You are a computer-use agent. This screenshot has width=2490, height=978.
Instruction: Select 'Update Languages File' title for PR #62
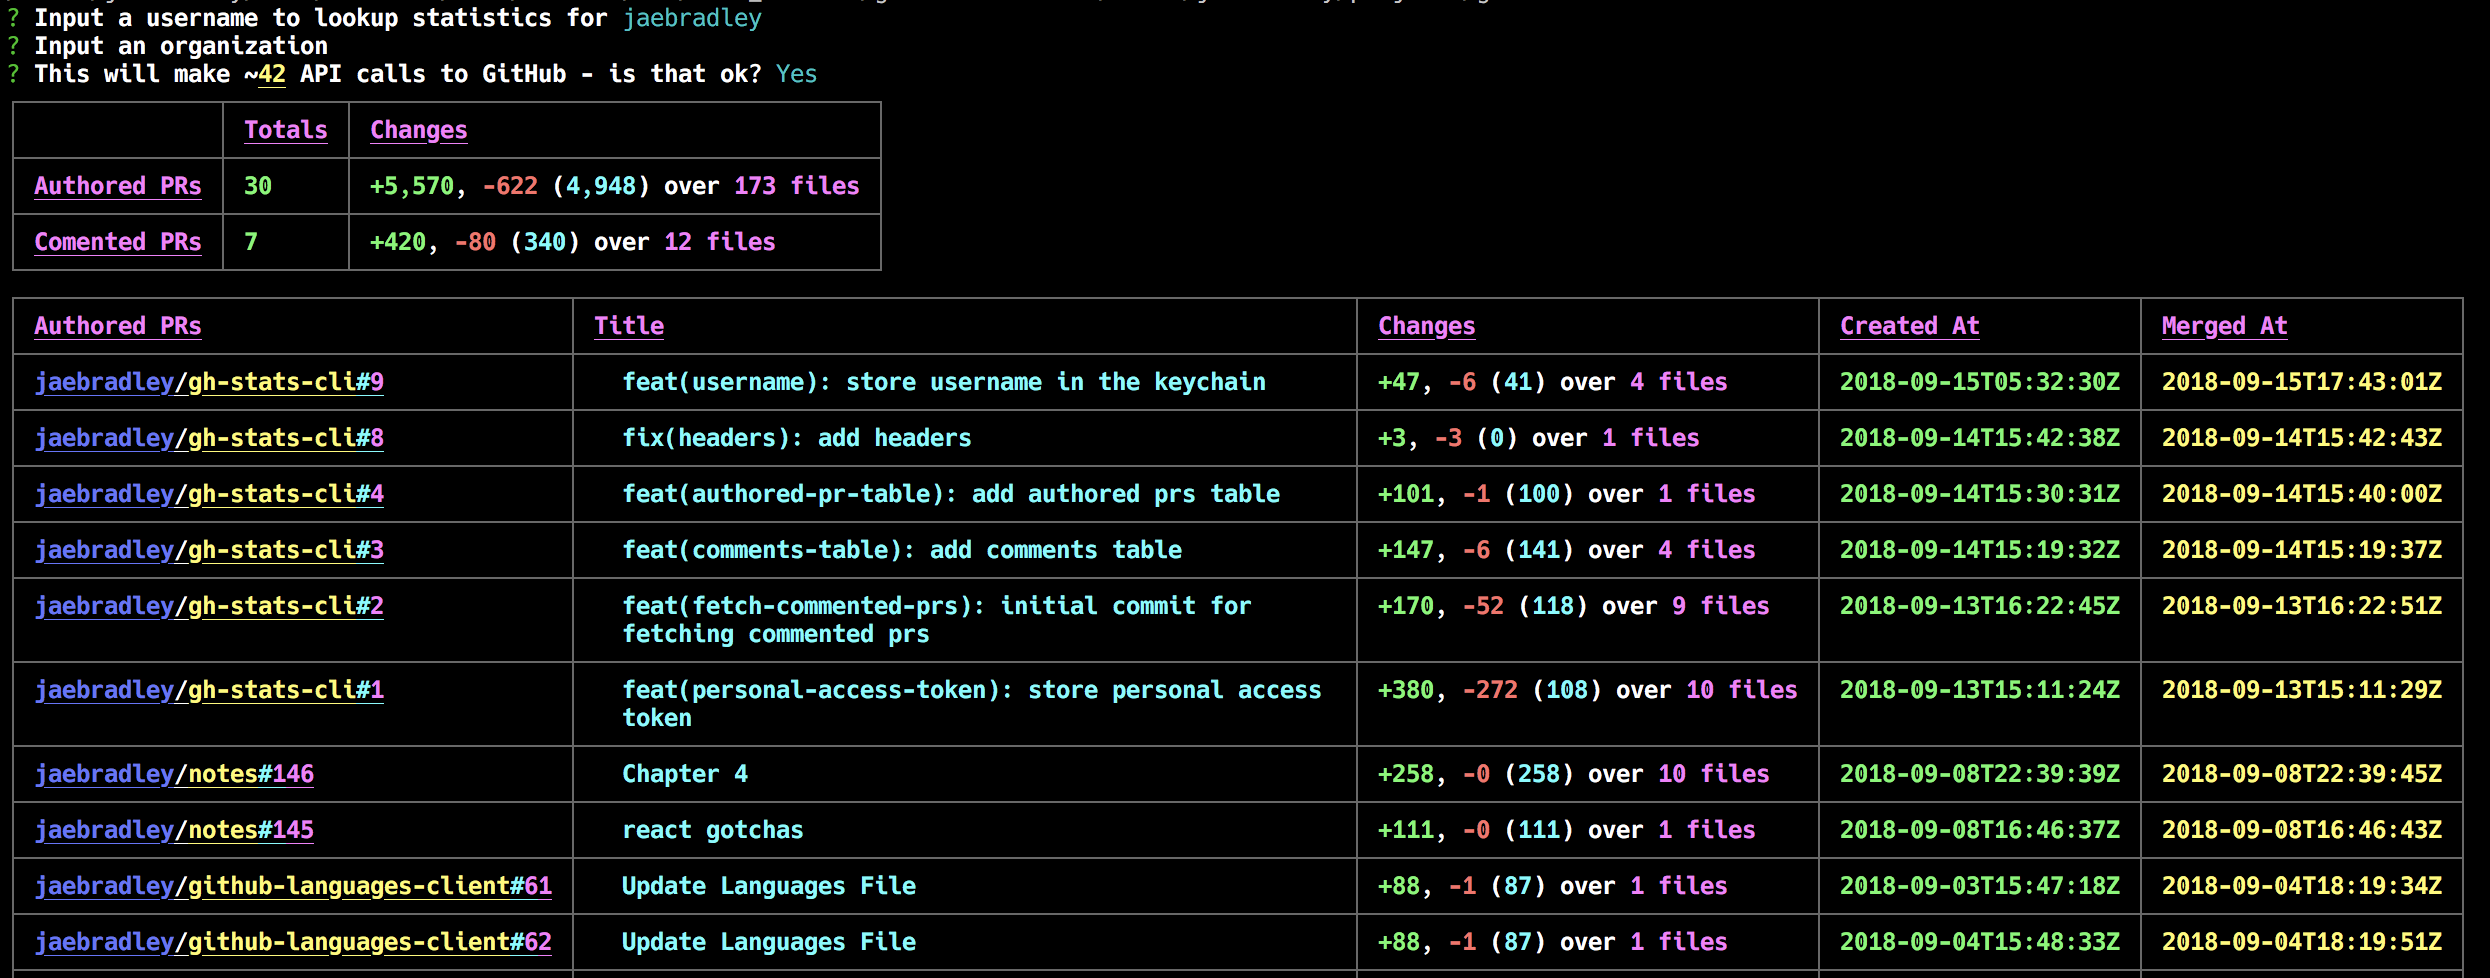769,942
